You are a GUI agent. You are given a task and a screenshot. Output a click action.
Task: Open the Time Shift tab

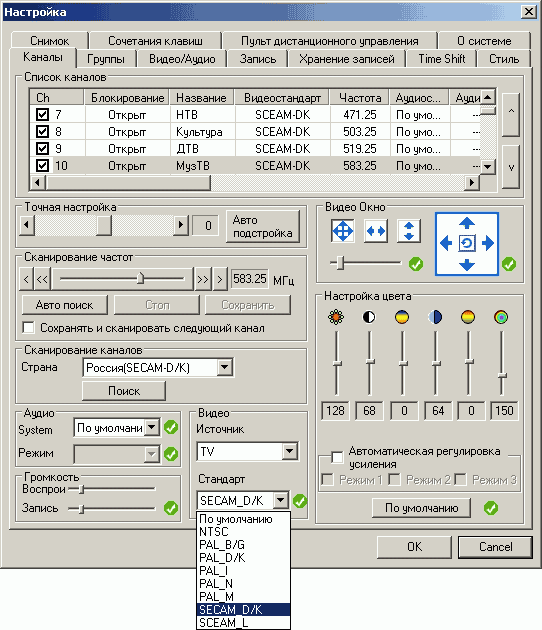[442, 59]
